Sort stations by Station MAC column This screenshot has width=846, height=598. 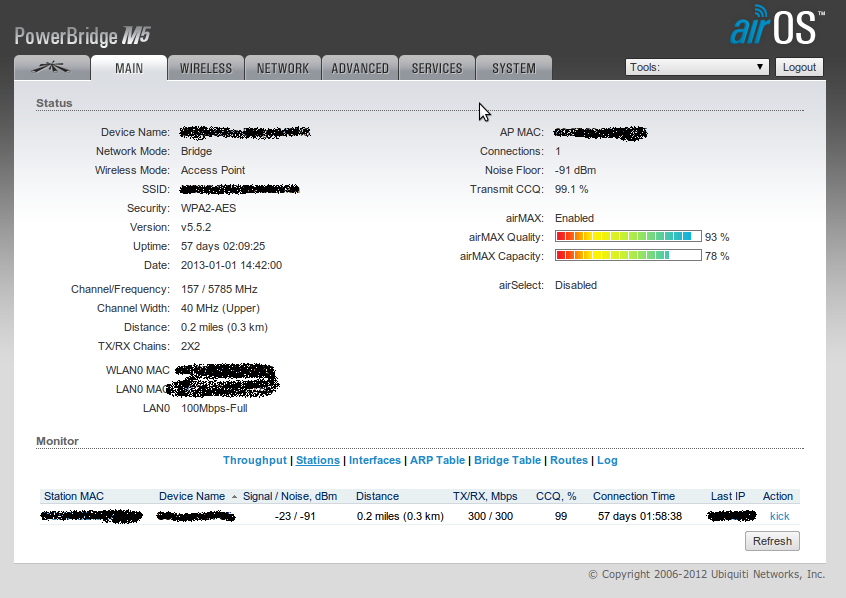(x=74, y=497)
